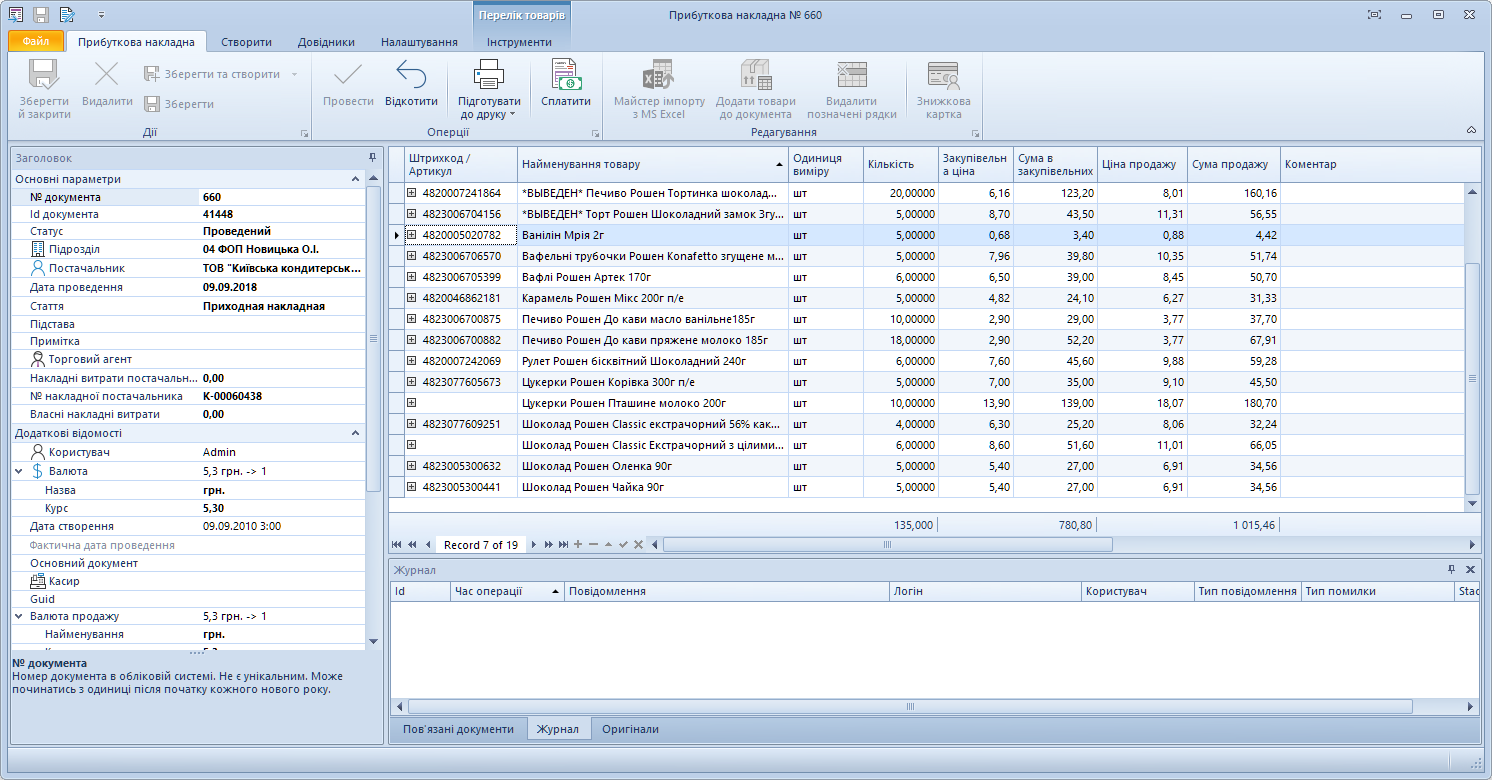The height and width of the screenshot is (780, 1492).
Task: Go to the first record in navigator
Action: [x=397, y=545]
